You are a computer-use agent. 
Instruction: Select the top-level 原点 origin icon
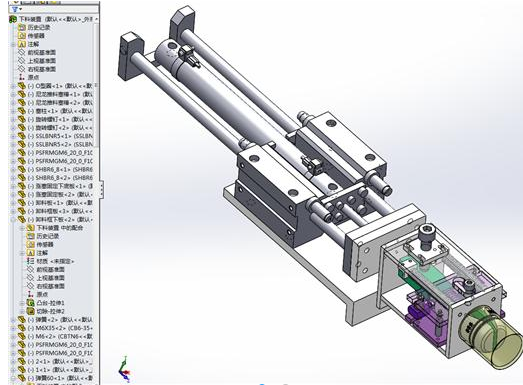pos(22,77)
